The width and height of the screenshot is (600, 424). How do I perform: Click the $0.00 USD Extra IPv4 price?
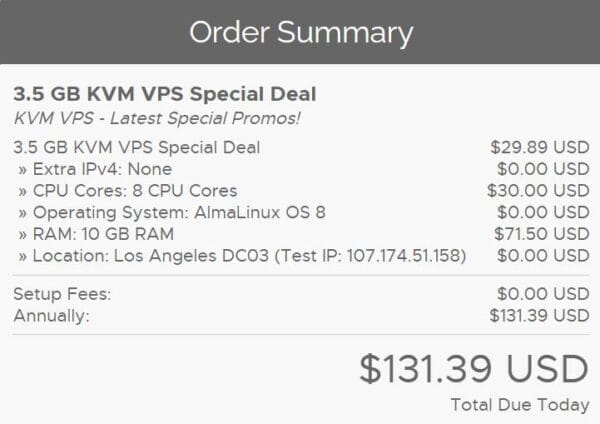tap(543, 169)
